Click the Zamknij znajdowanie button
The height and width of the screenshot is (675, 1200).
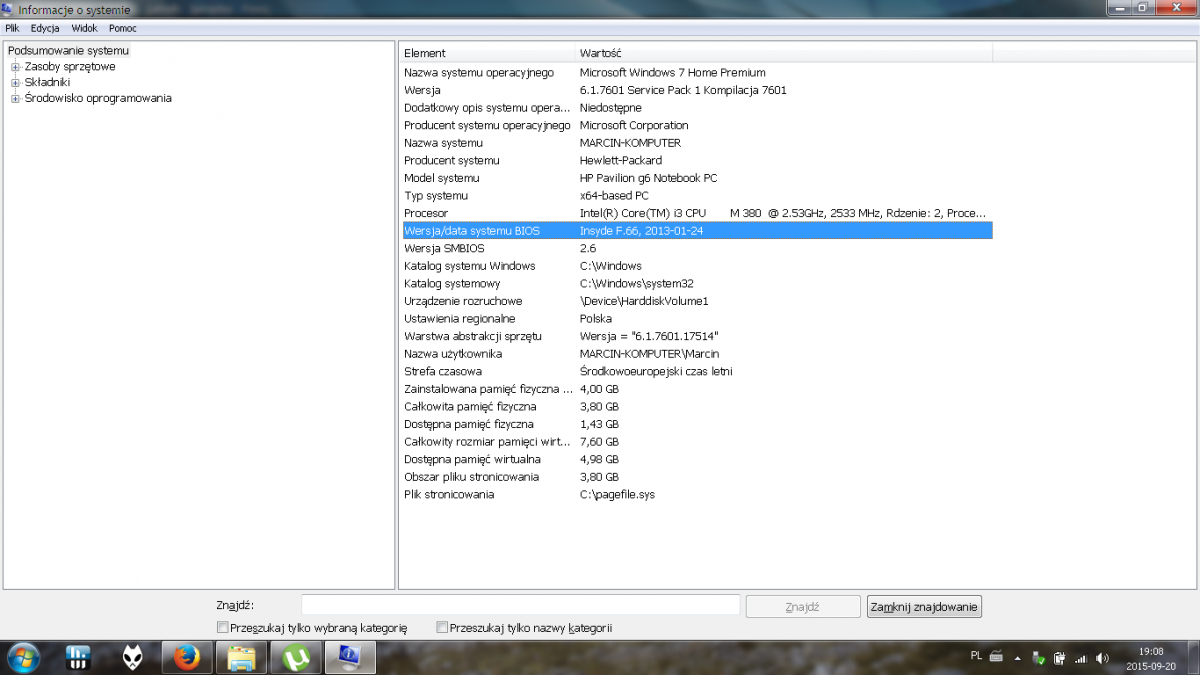925,606
